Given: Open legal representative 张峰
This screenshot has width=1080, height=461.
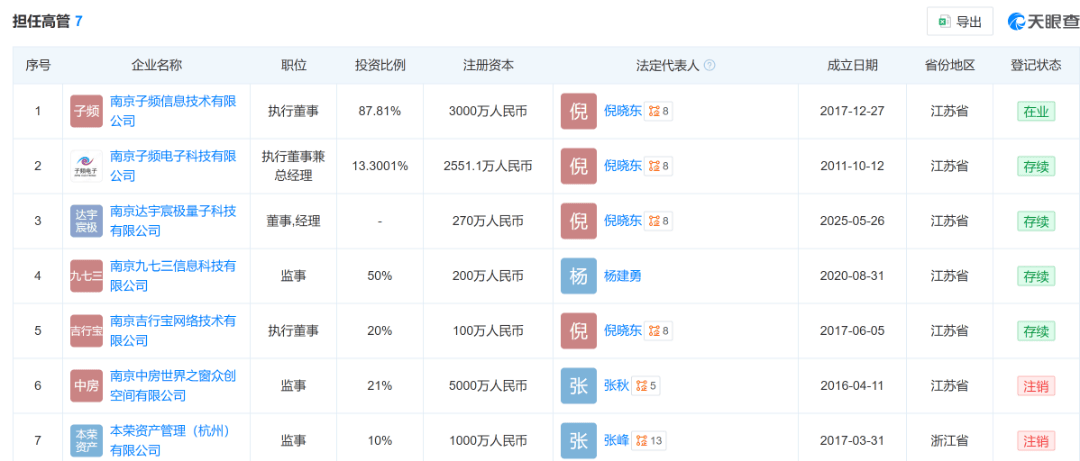Looking at the screenshot, I should pyautogui.click(x=616, y=441).
